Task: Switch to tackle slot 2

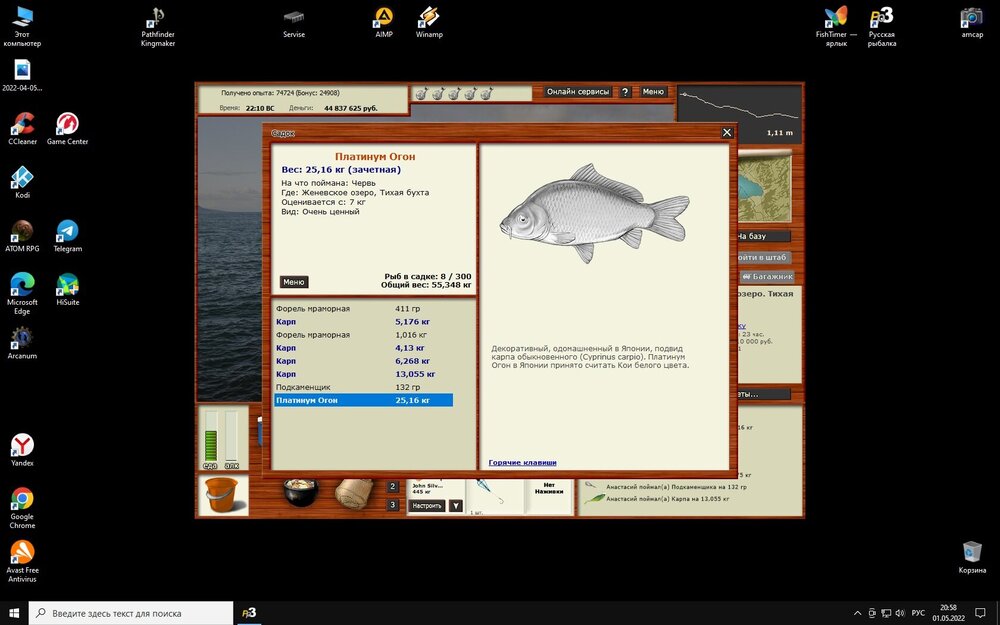Action: click(x=393, y=487)
